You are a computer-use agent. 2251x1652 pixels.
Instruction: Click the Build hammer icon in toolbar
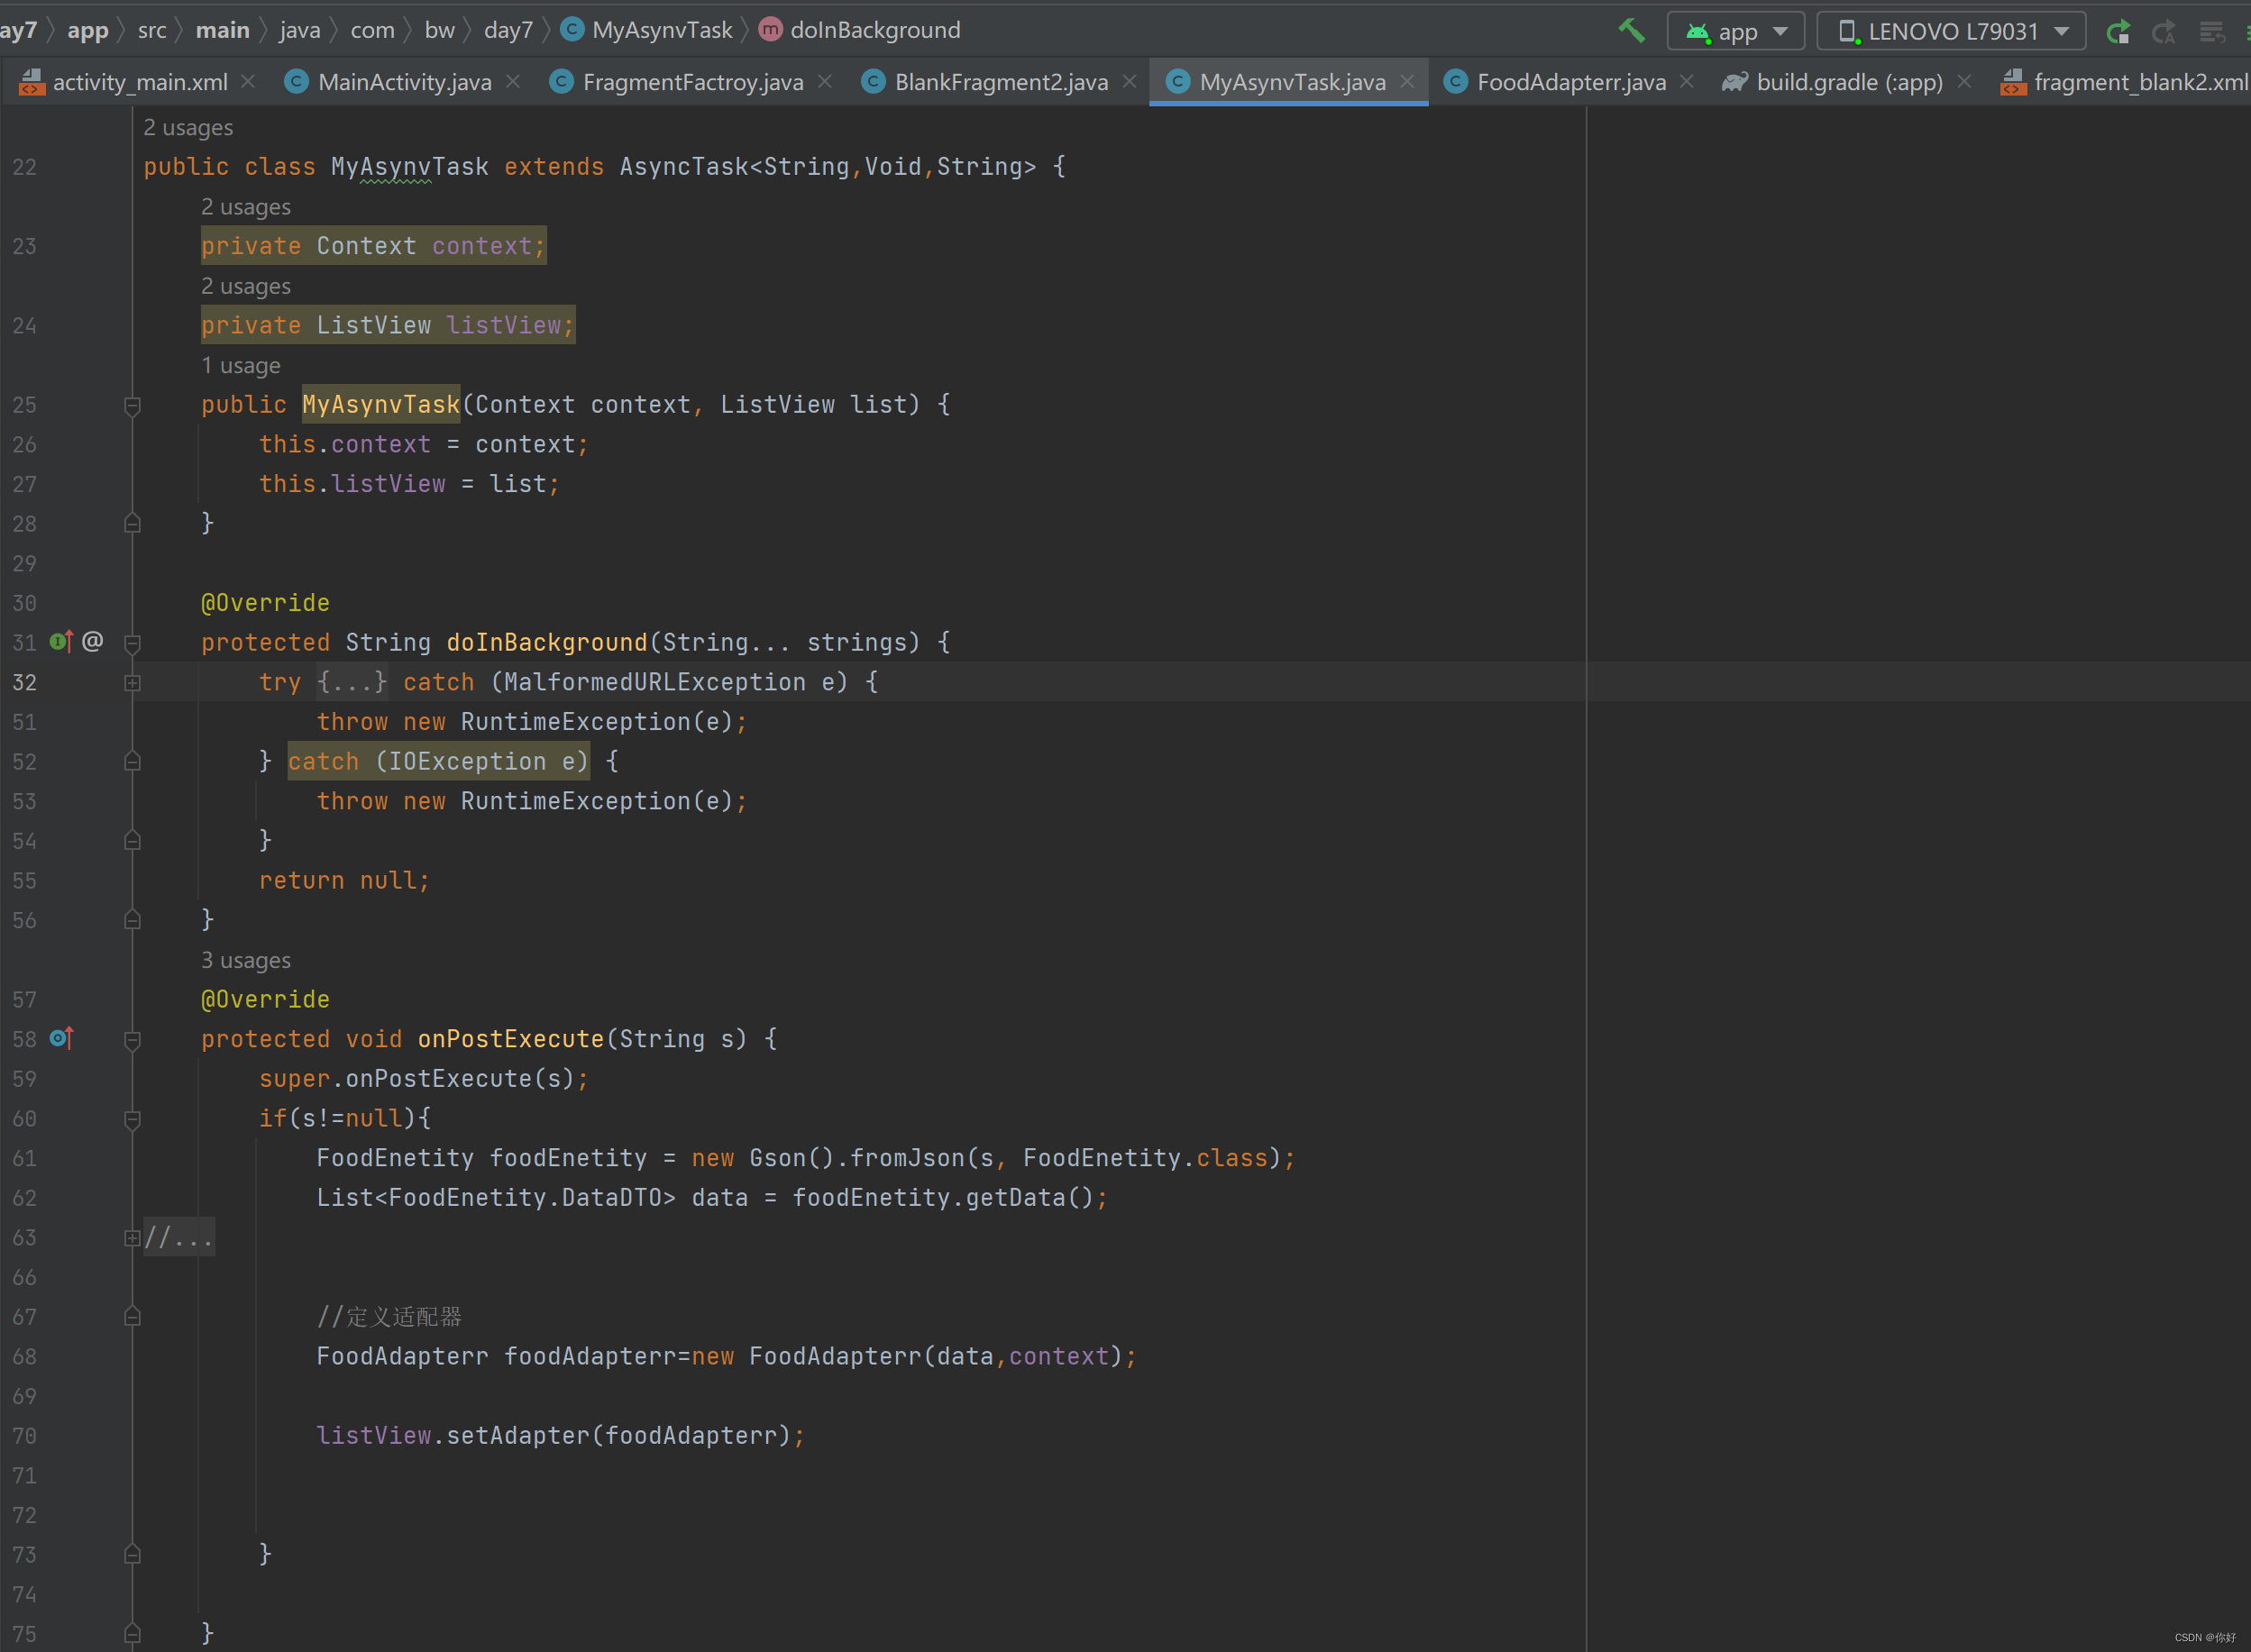pyautogui.click(x=1632, y=30)
